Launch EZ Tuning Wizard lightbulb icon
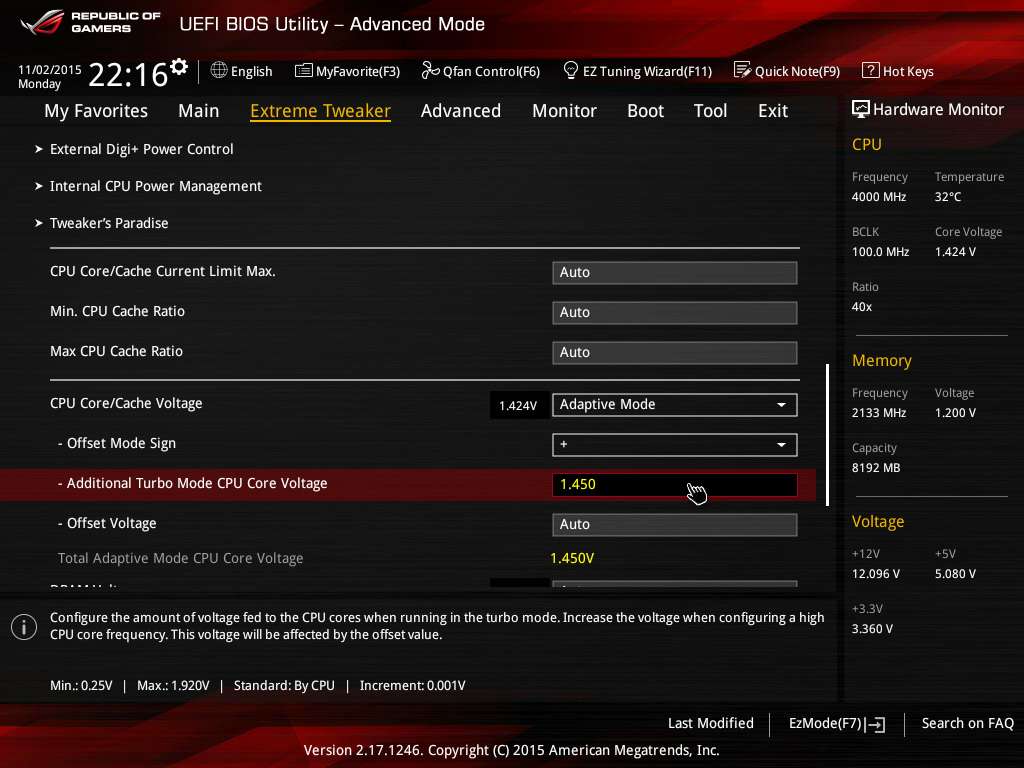1024x768 pixels. pos(571,71)
